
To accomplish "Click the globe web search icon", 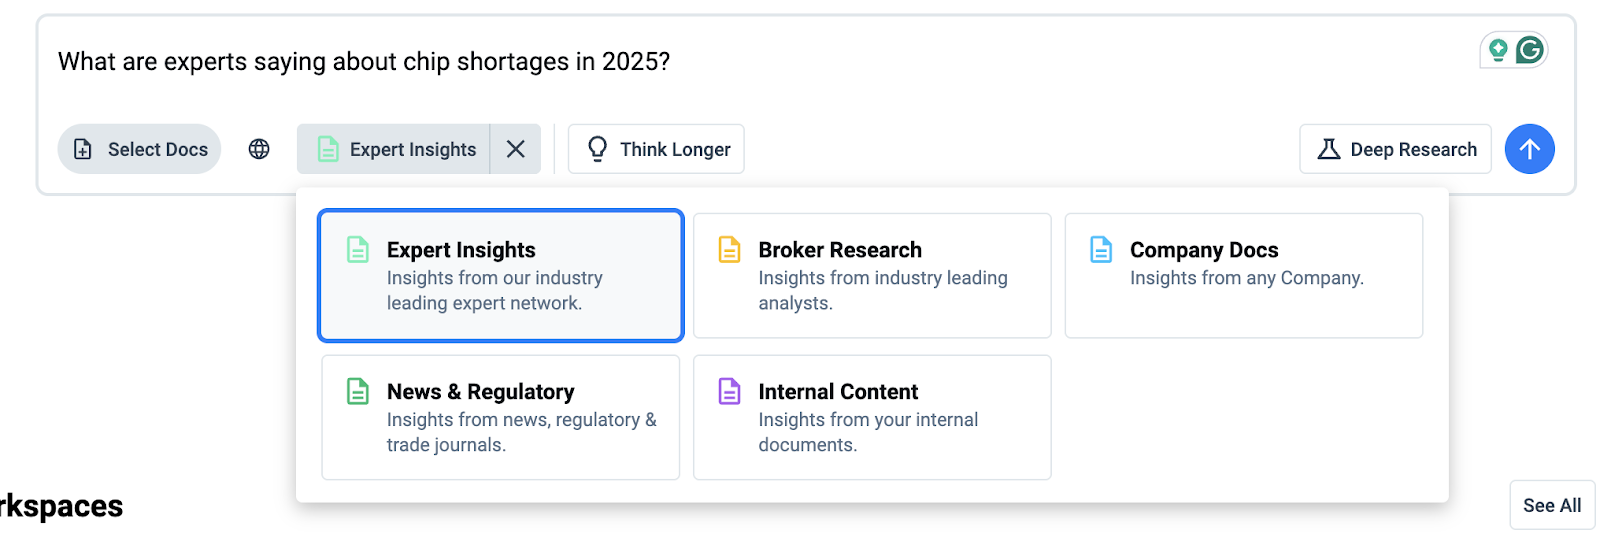I will pos(259,149).
